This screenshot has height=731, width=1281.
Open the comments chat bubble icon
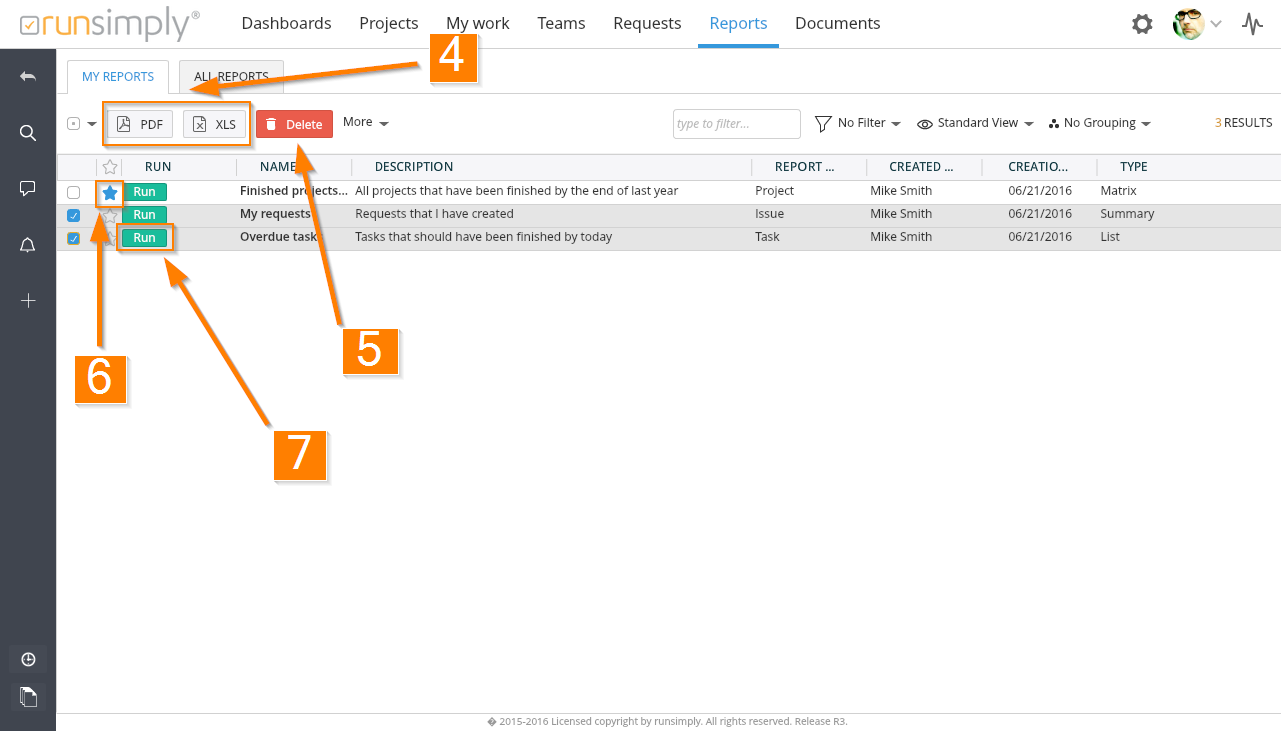coord(28,188)
